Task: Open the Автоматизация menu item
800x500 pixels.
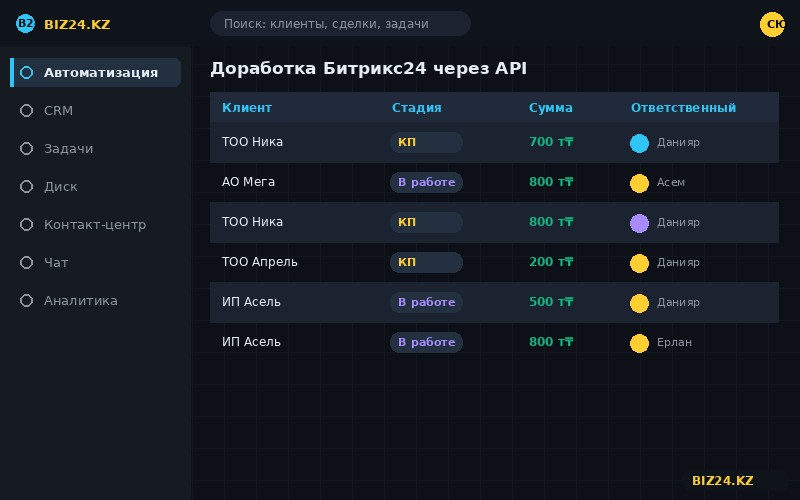Action: tap(96, 72)
